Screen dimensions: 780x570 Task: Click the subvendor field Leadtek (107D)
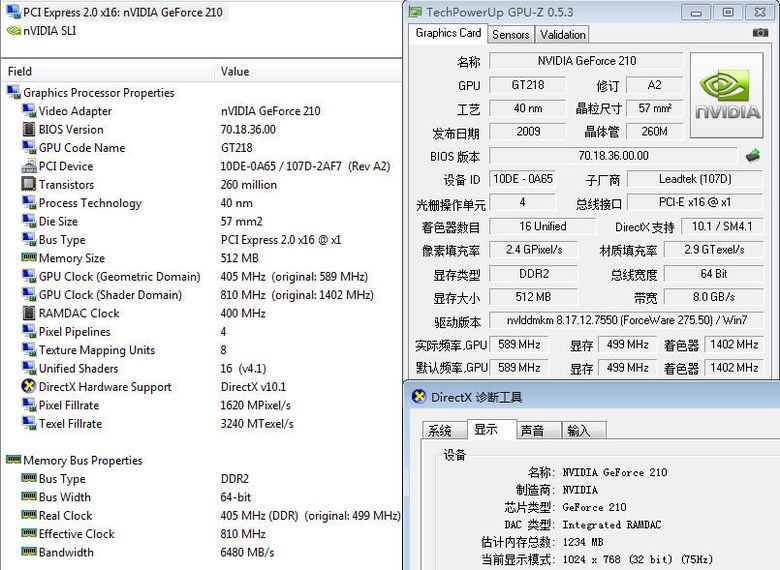(695, 179)
